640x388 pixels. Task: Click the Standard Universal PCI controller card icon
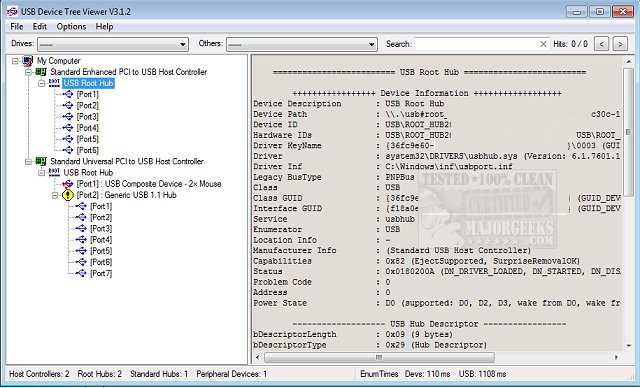[41, 162]
